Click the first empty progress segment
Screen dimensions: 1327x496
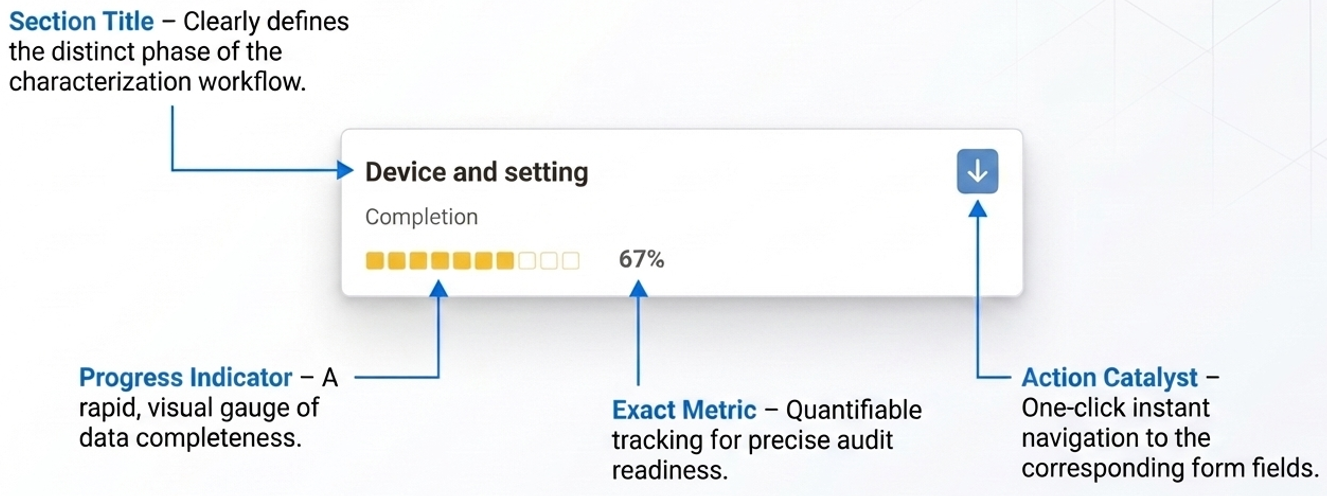pos(527,261)
